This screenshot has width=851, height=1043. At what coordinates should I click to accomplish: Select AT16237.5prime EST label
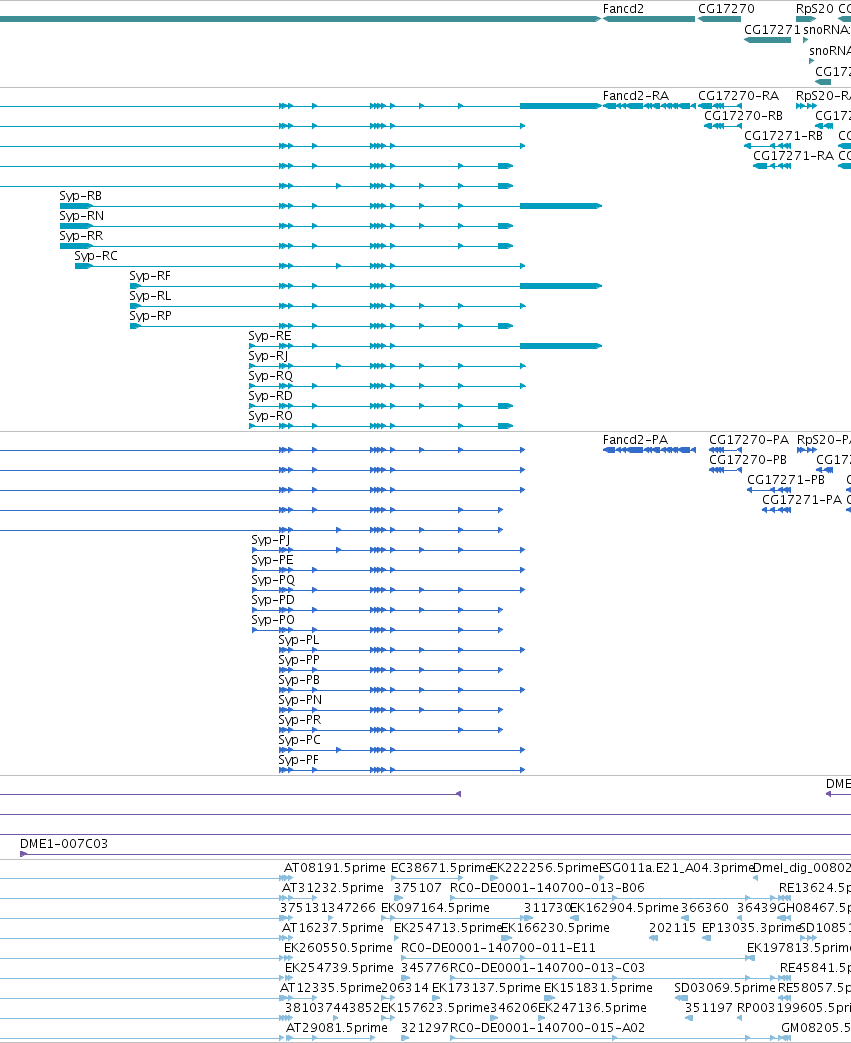pos(333,928)
